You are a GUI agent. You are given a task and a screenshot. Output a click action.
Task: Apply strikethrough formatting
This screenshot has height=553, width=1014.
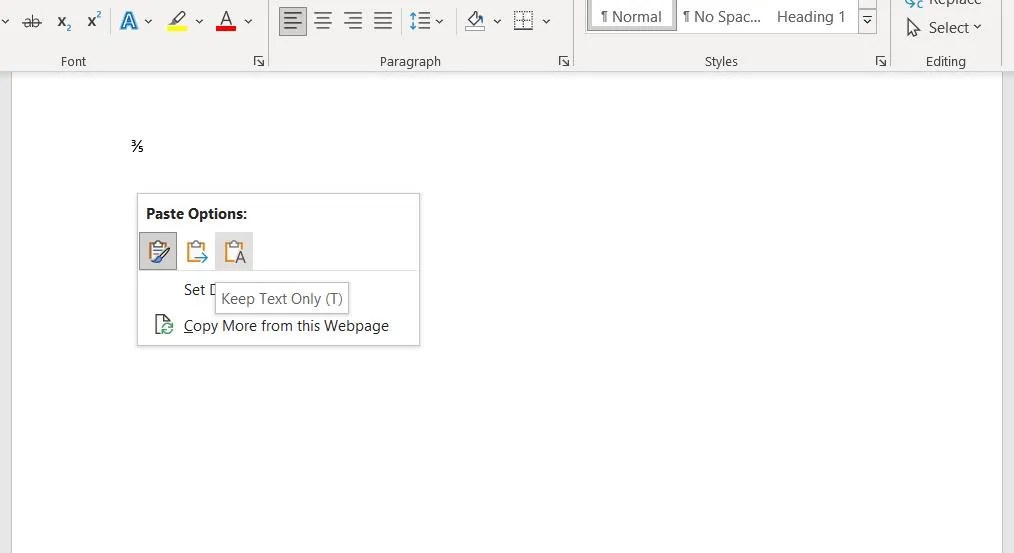[31, 22]
